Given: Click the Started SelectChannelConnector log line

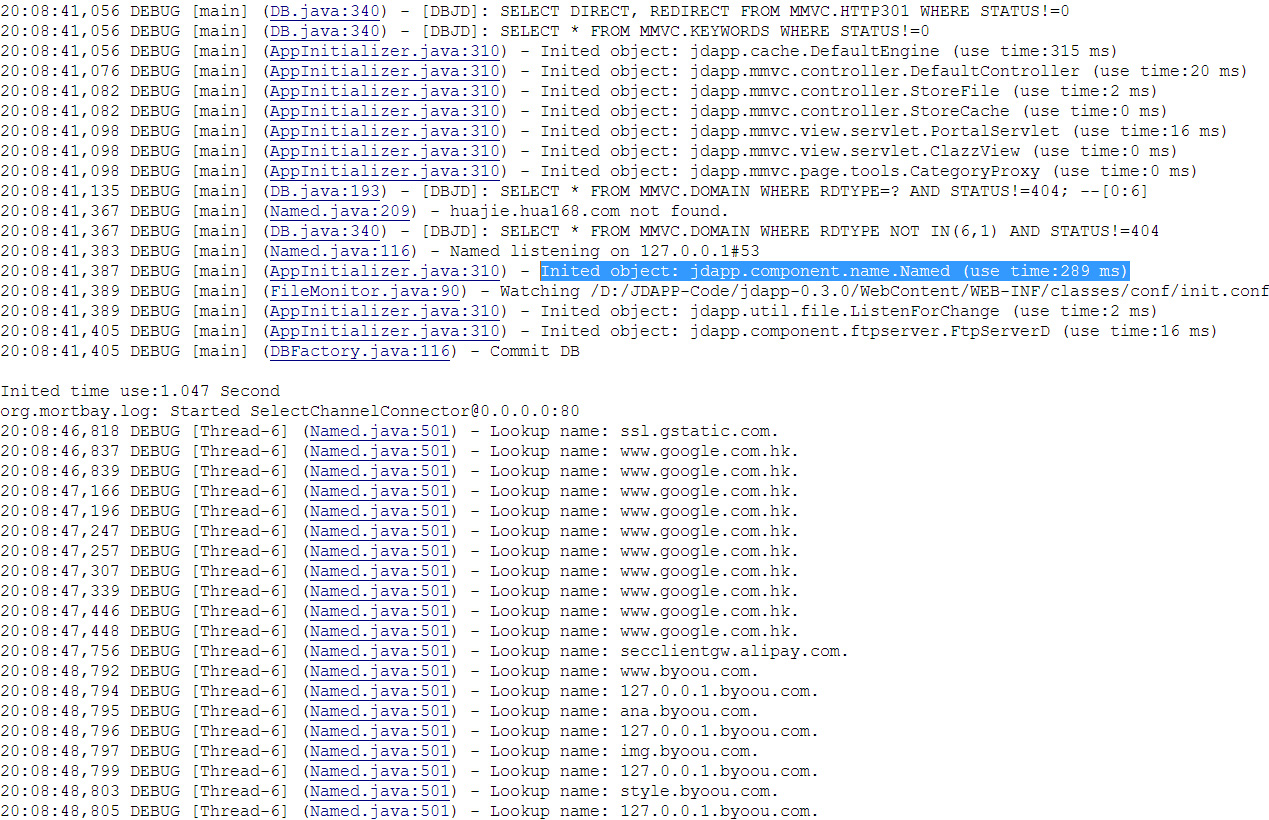Looking at the screenshot, I should click(289, 411).
